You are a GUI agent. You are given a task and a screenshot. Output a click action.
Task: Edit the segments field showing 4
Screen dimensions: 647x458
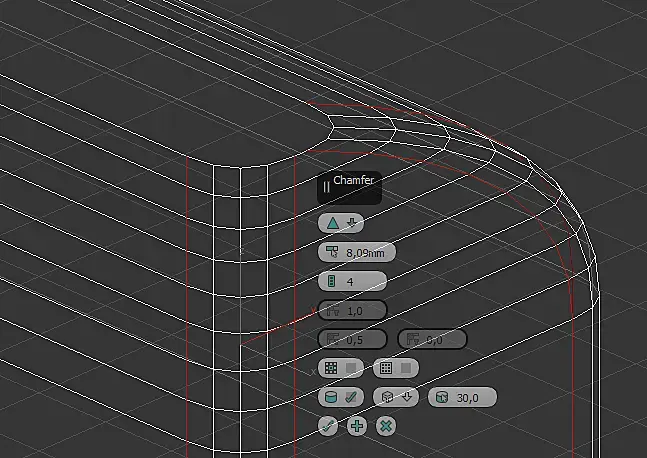tap(352, 281)
